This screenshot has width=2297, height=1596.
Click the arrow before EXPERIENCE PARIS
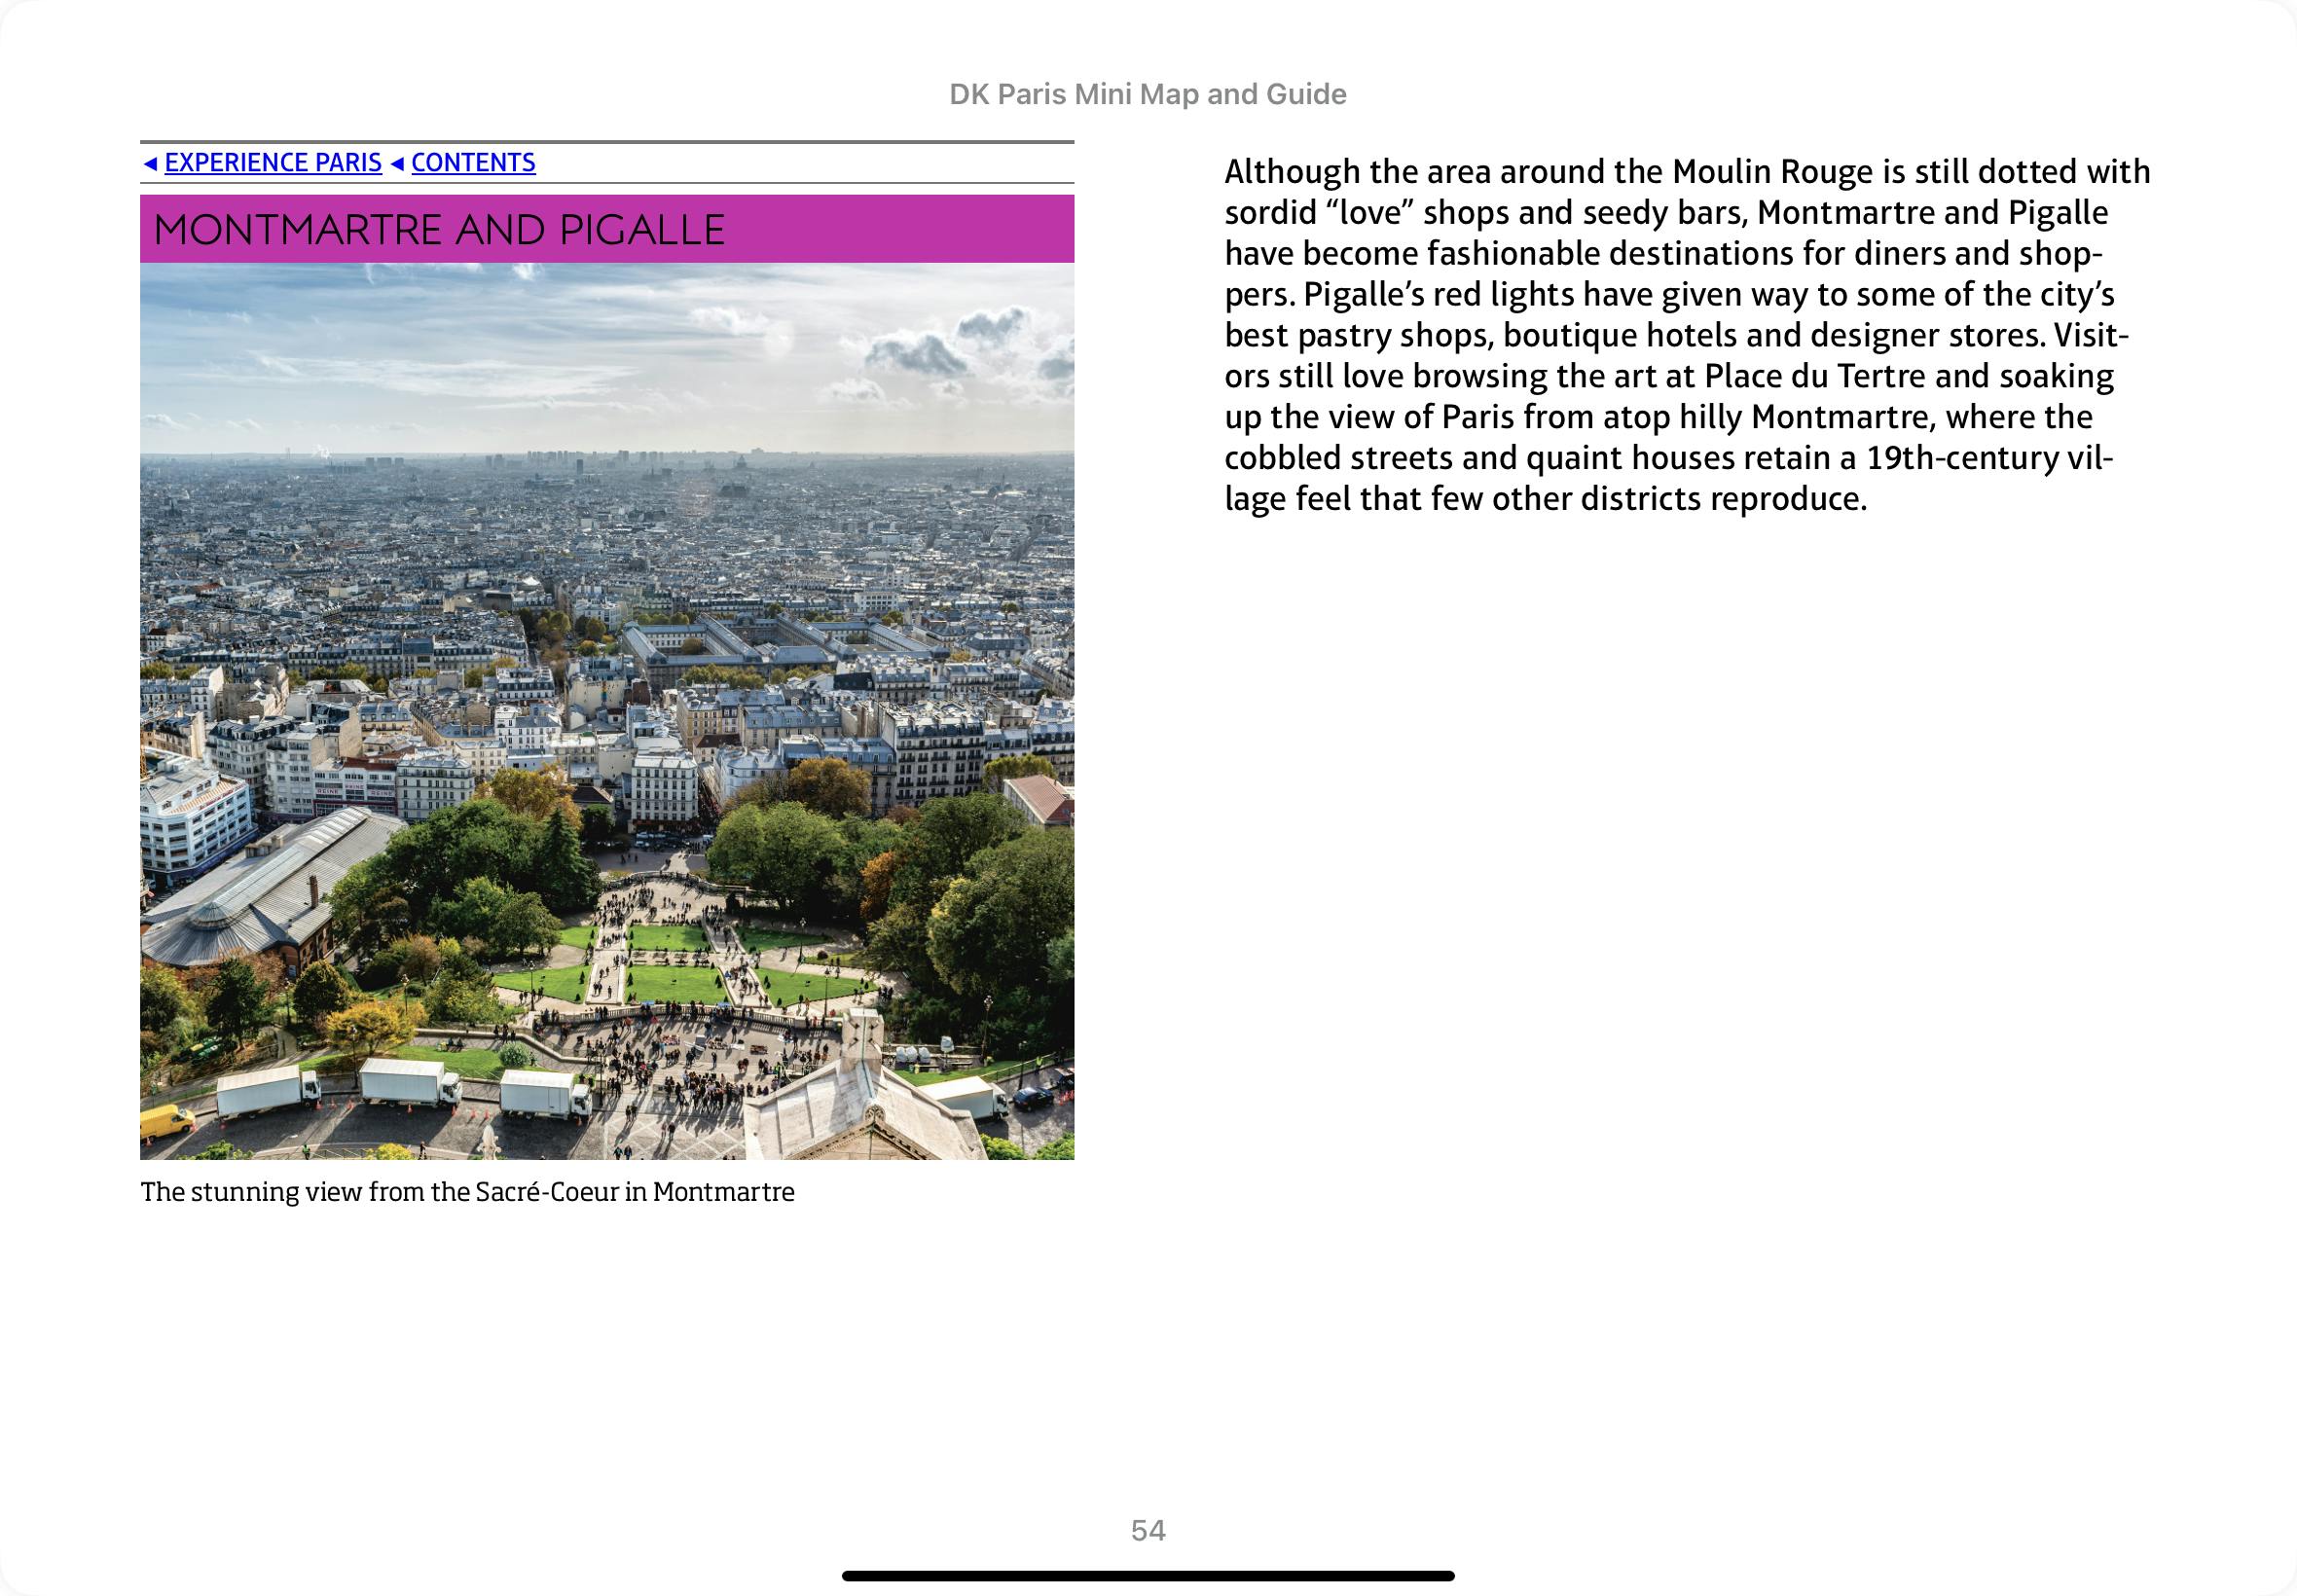click(150, 163)
